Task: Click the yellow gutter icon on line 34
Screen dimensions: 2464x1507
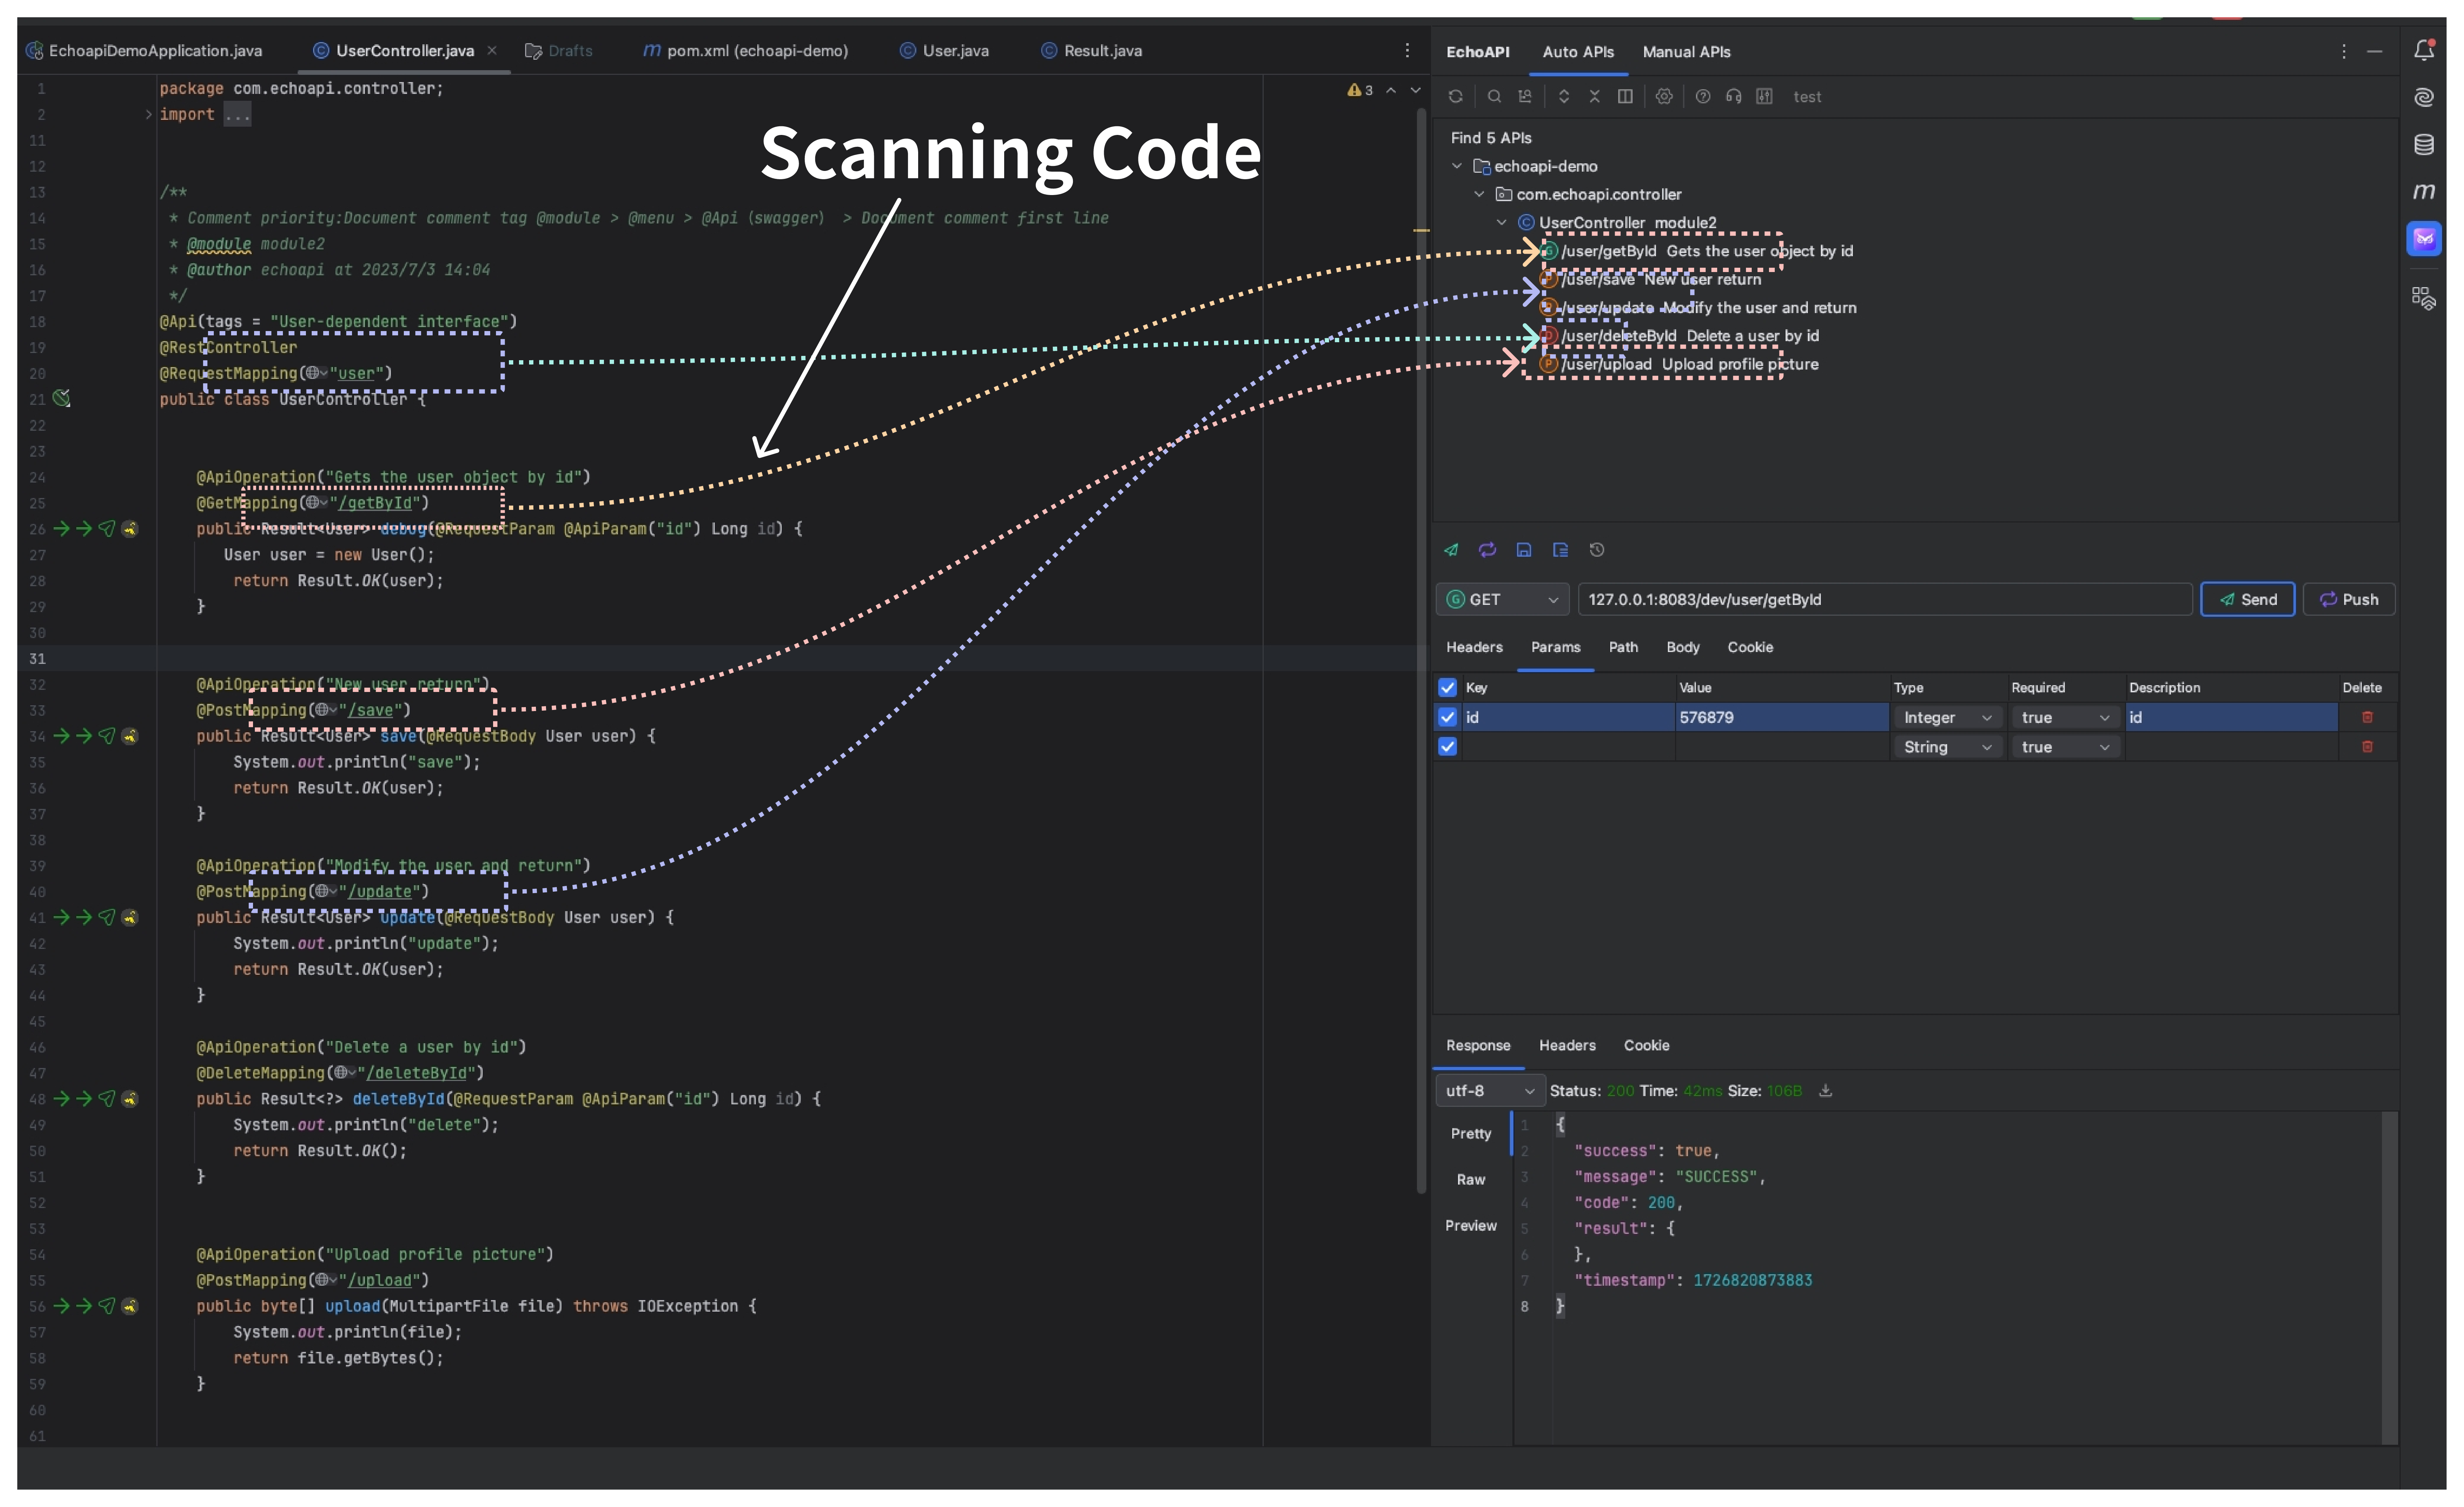Action: [x=130, y=736]
